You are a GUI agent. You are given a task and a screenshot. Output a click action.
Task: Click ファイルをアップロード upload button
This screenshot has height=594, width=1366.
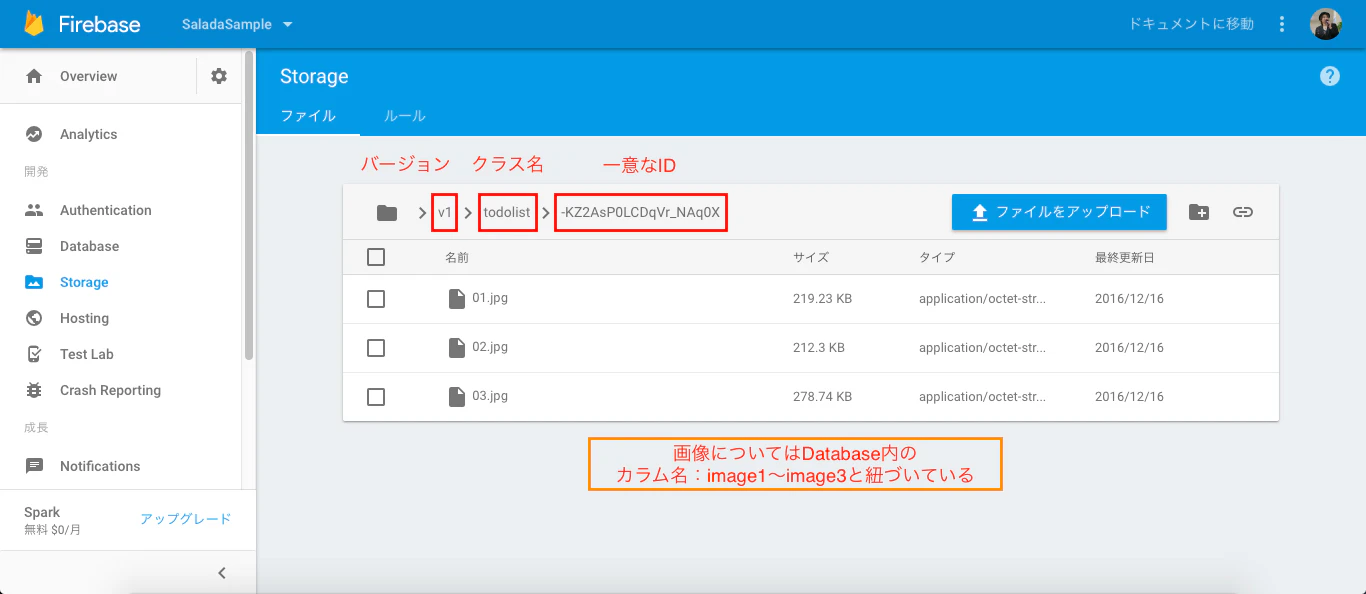pos(1059,212)
